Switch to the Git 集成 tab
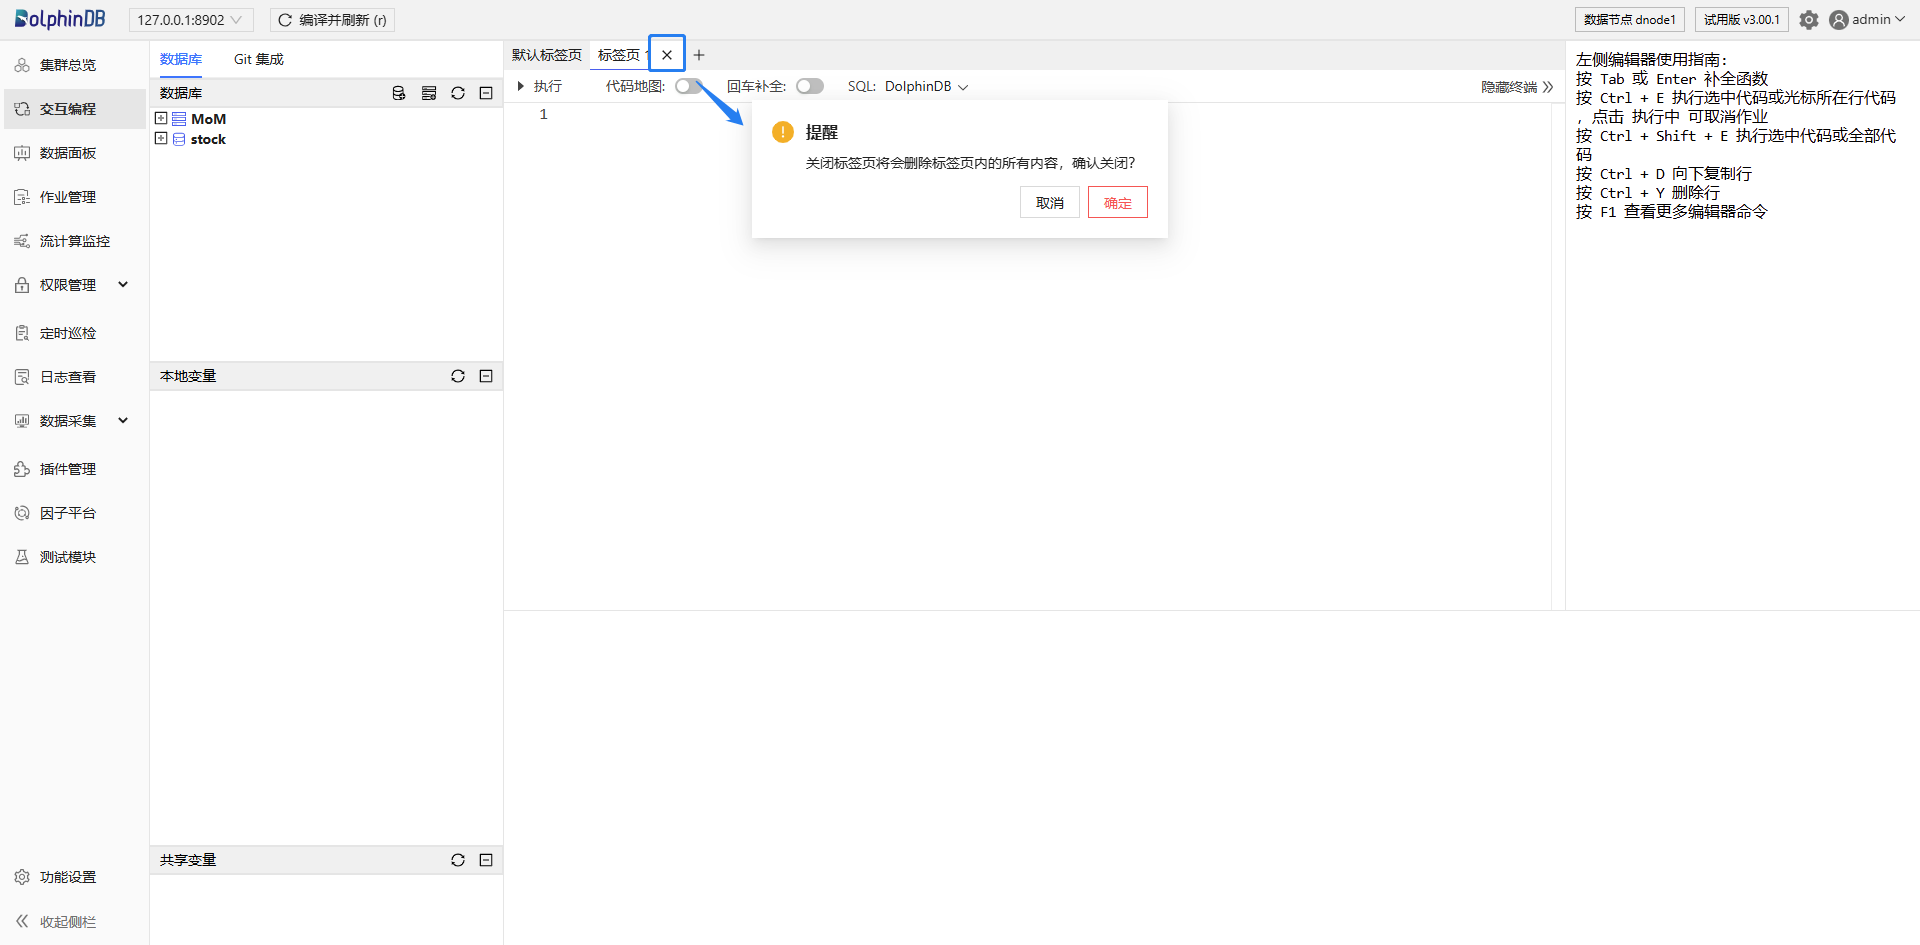 [x=258, y=59]
